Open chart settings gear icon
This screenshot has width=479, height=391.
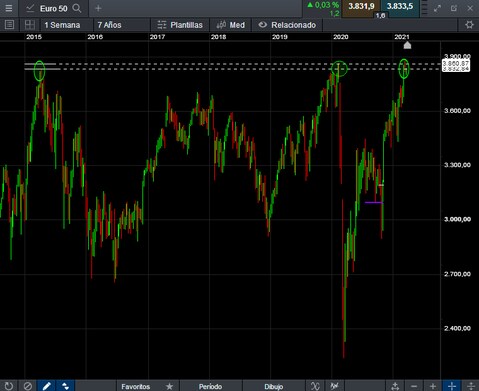(x=469, y=25)
